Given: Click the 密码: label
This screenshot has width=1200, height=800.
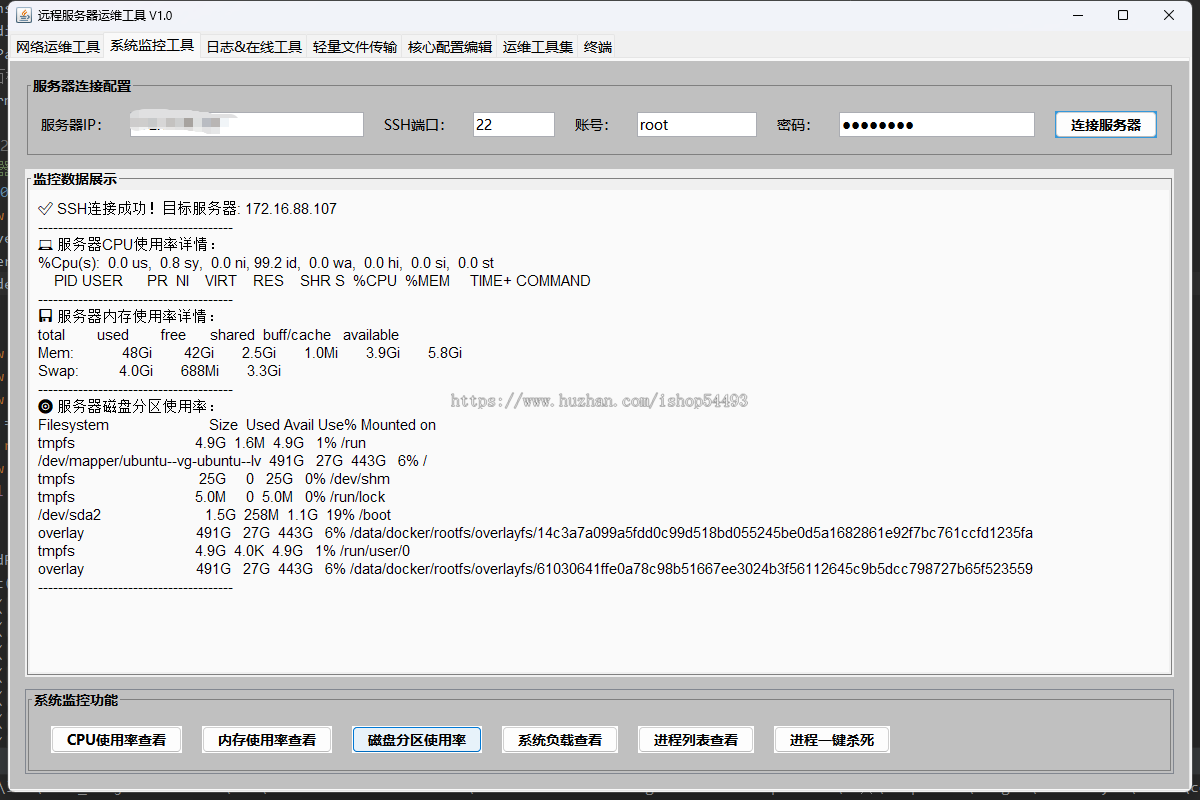Looking at the screenshot, I should pos(794,125).
